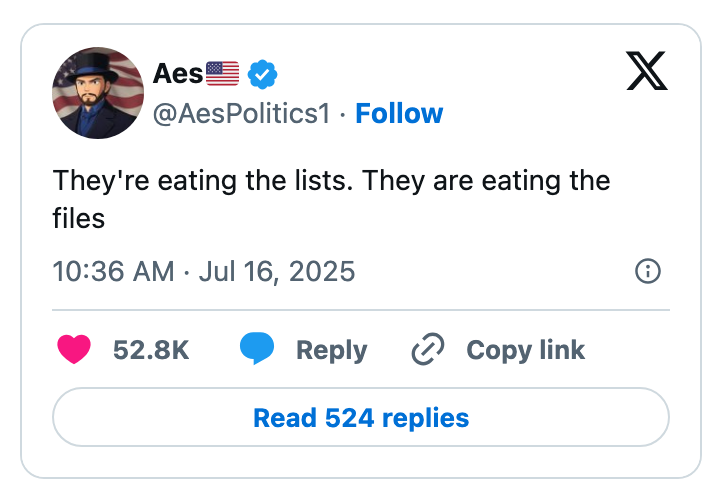Click the X logo in the corner

click(x=647, y=69)
